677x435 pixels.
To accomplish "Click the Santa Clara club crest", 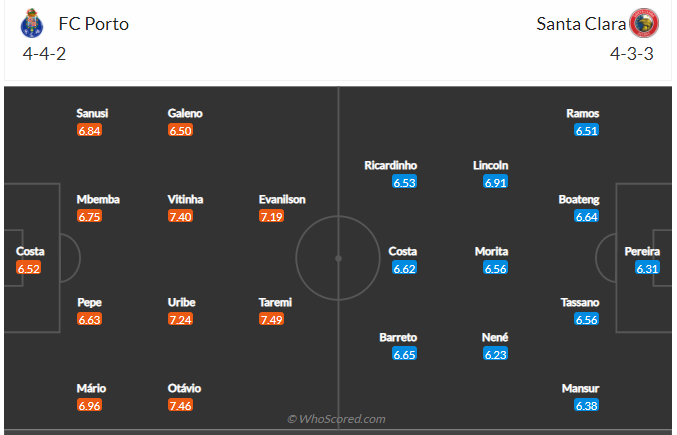I will pos(644,23).
